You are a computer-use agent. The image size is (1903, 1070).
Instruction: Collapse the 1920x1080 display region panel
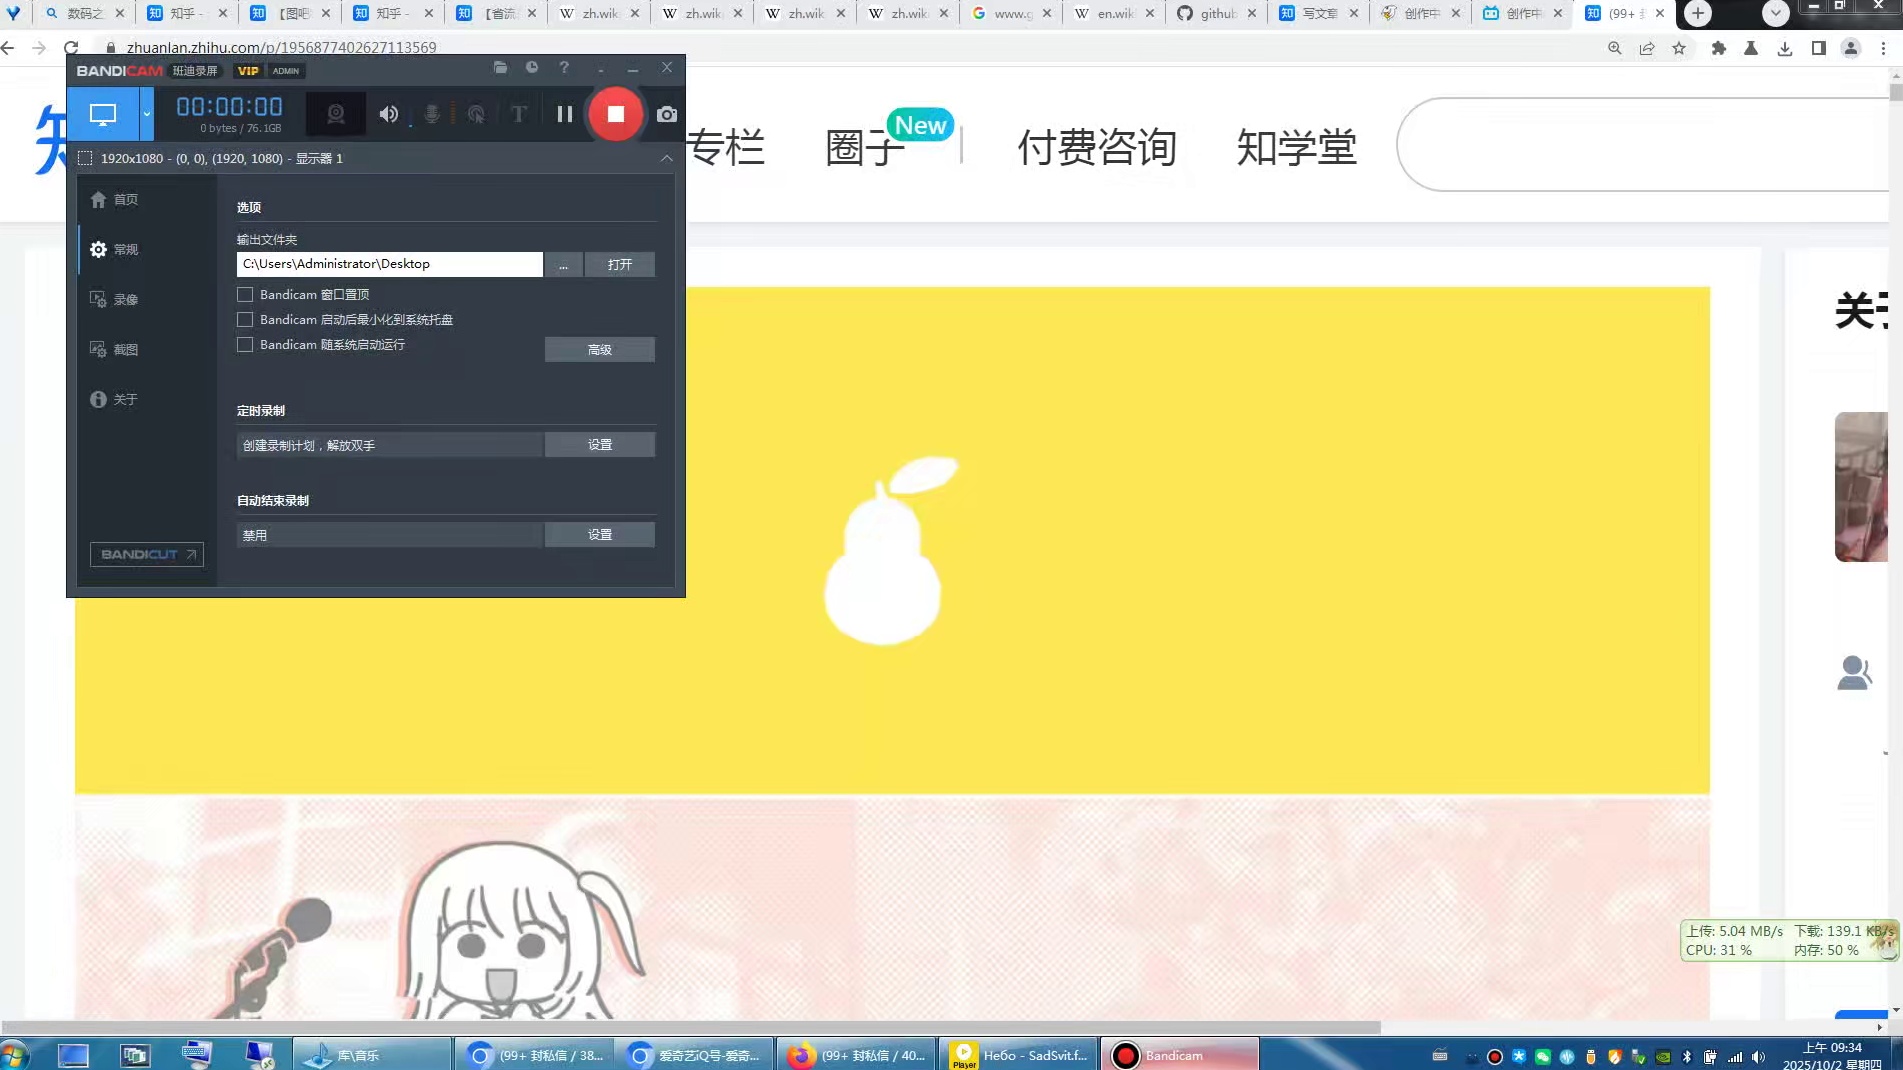(667, 158)
